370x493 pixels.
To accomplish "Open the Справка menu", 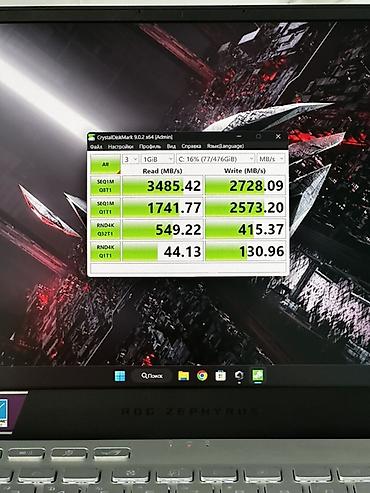I will (x=191, y=146).
